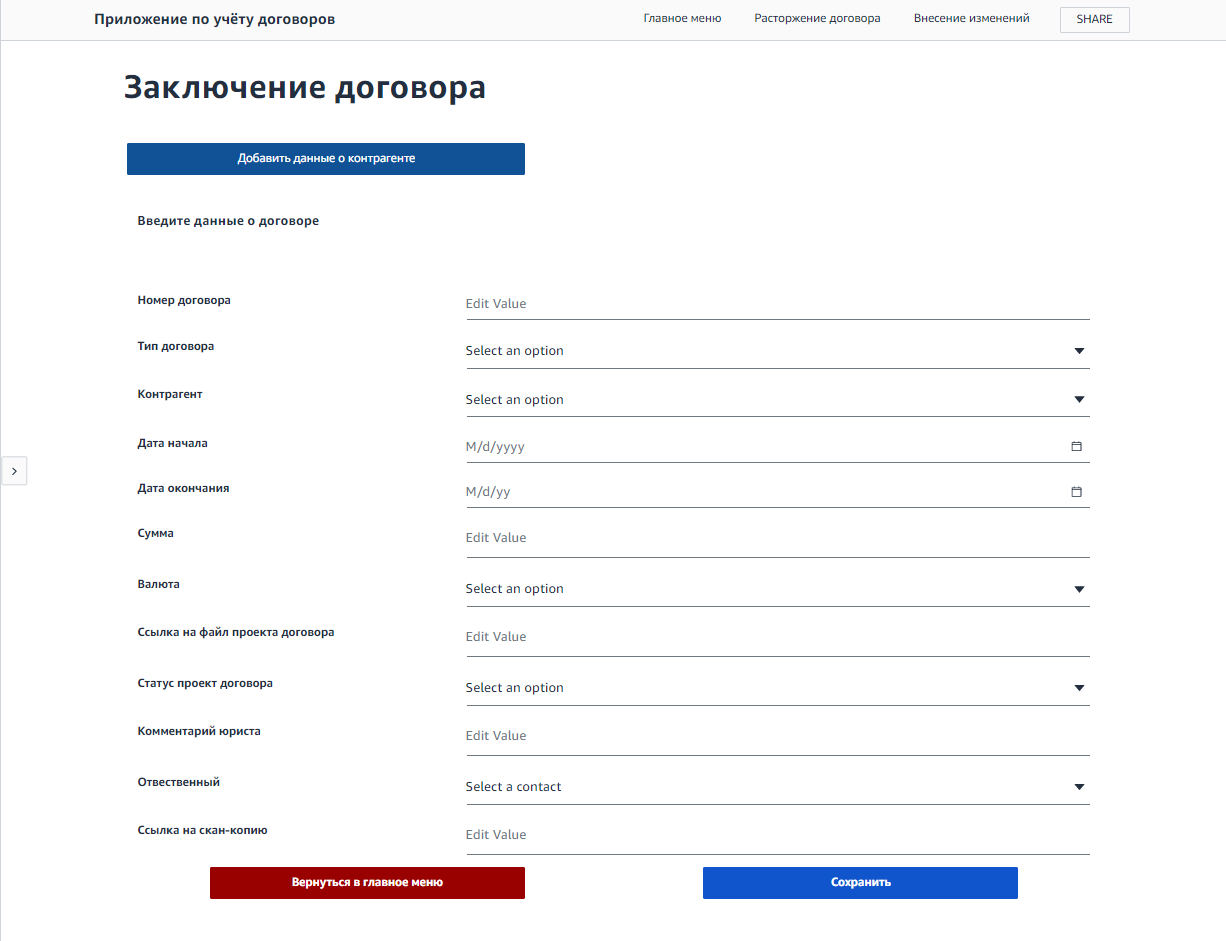Open the Тип договора dropdown
1226x941 pixels.
coord(778,351)
